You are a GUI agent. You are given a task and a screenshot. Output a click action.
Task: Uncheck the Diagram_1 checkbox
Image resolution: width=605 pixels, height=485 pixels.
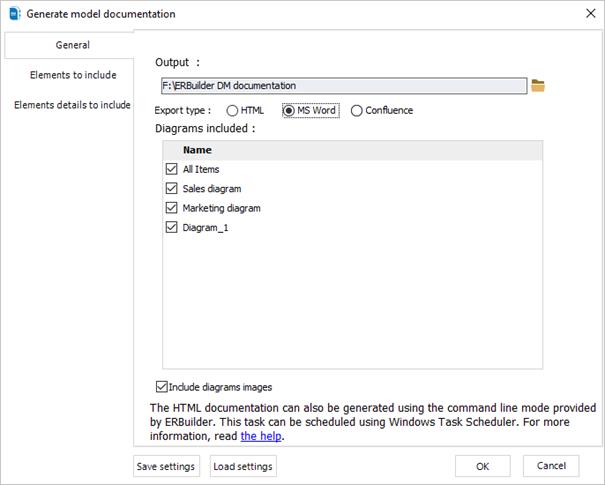coord(171,228)
